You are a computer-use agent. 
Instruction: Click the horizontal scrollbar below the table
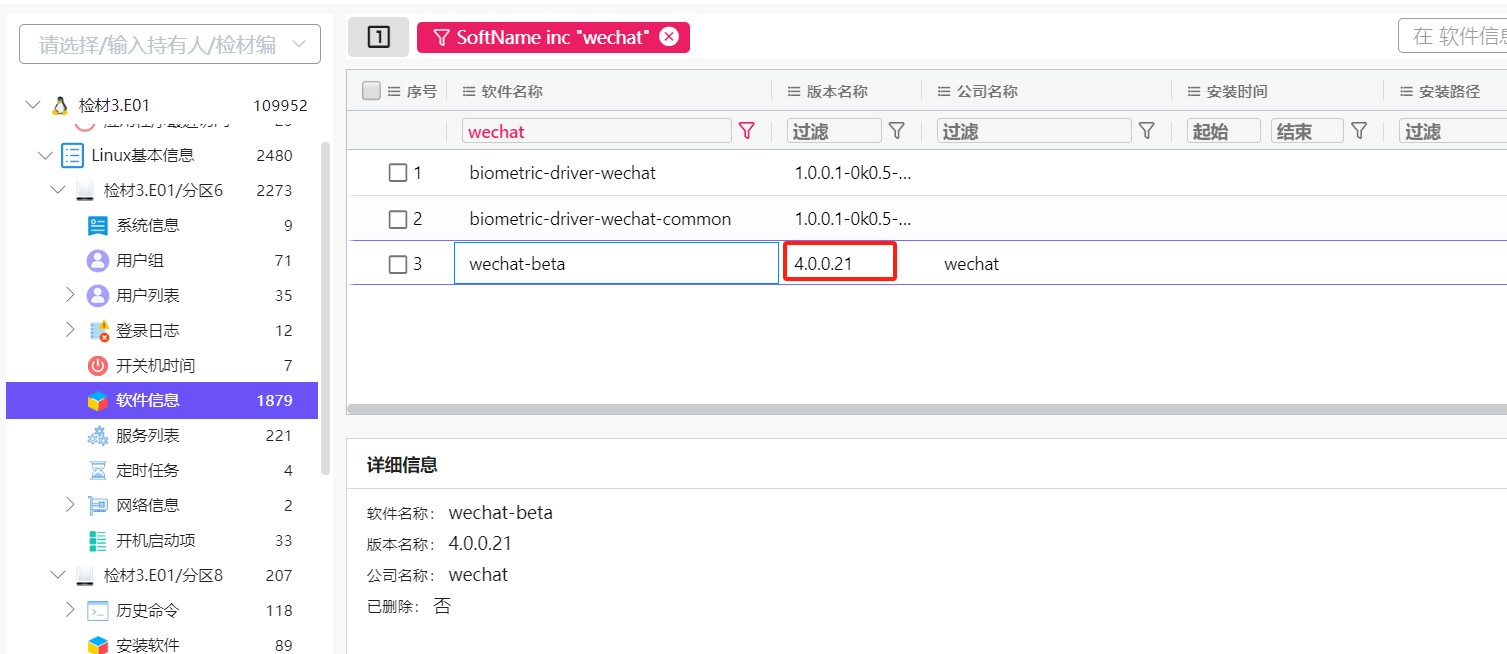pos(927,410)
